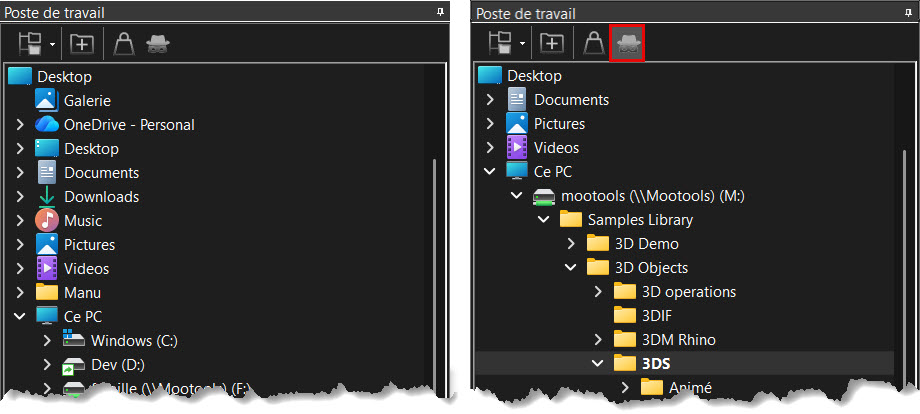This screenshot has height=414, width=920.
Task: Toggle the incognito hat icon in the left panel
Action: click(x=157, y=43)
